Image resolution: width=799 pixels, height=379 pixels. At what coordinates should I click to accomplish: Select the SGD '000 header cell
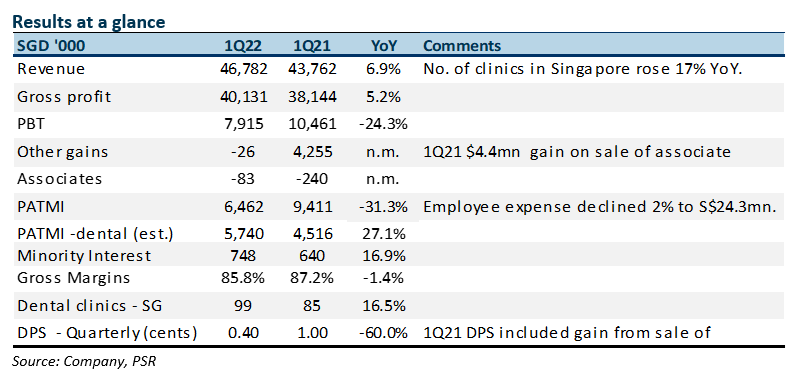click(51, 46)
